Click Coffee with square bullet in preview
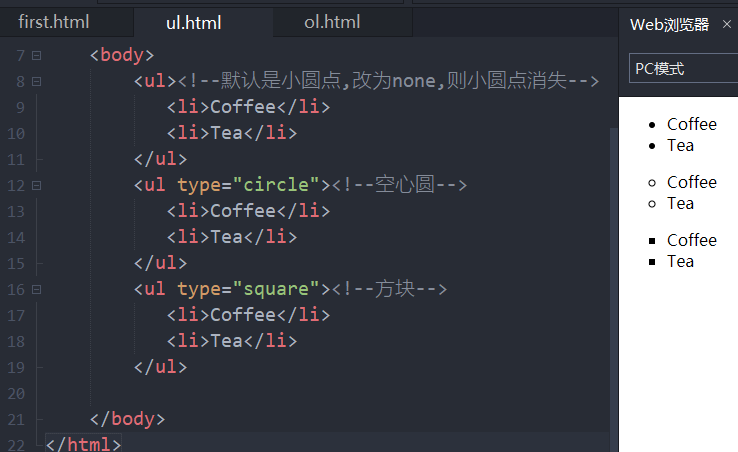The width and height of the screenshot is (738, 452). 691,240
